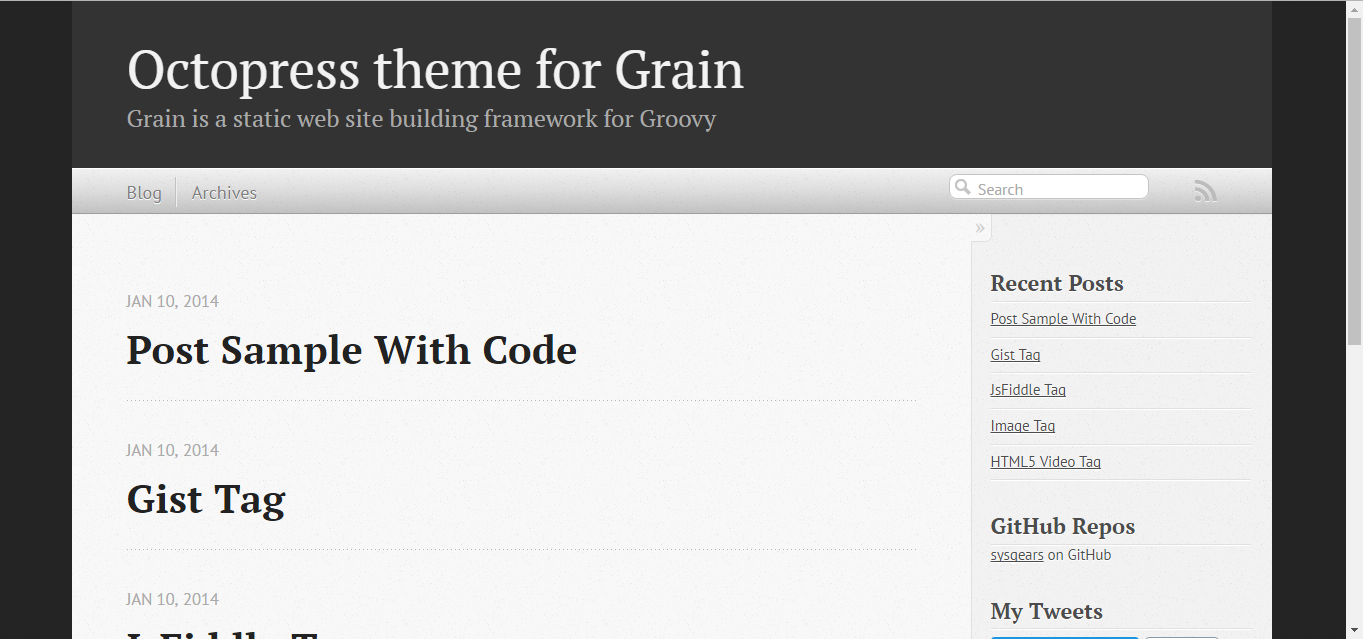Screen dimensions: 1363x639
Task: Click the GitHub Repos sidebar heading
Action: (1062, 526)
